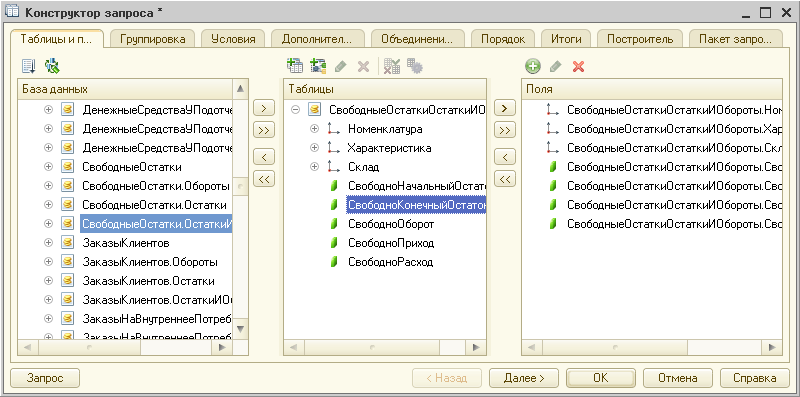The image size is (800, 397).
Task: Click the double right arrow between База данных and Таблицы
Action: pos(264,131)
